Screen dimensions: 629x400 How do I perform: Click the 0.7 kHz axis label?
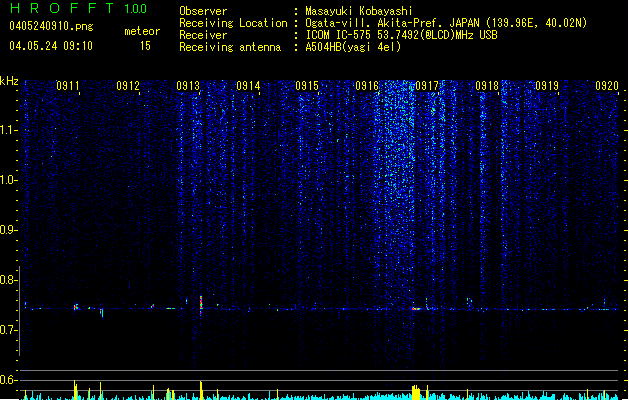pyautogui.click(x=8, y=330)
